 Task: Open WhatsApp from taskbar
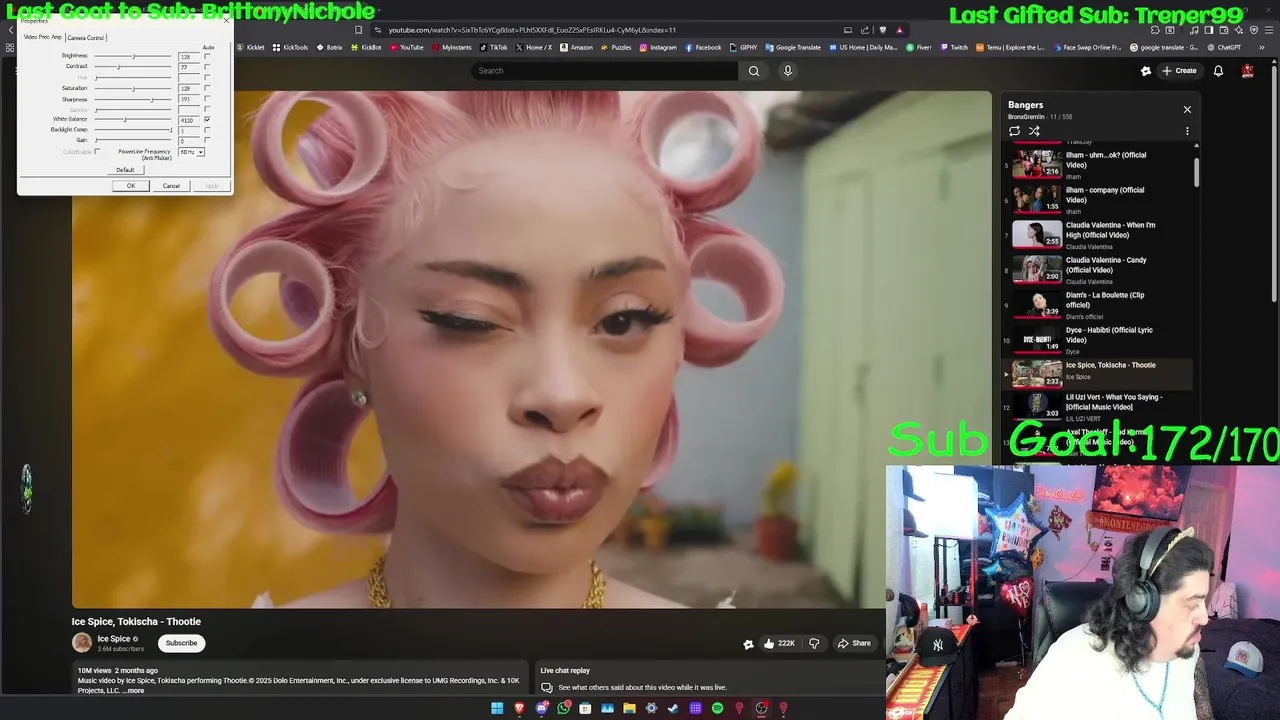click(564, 708)
